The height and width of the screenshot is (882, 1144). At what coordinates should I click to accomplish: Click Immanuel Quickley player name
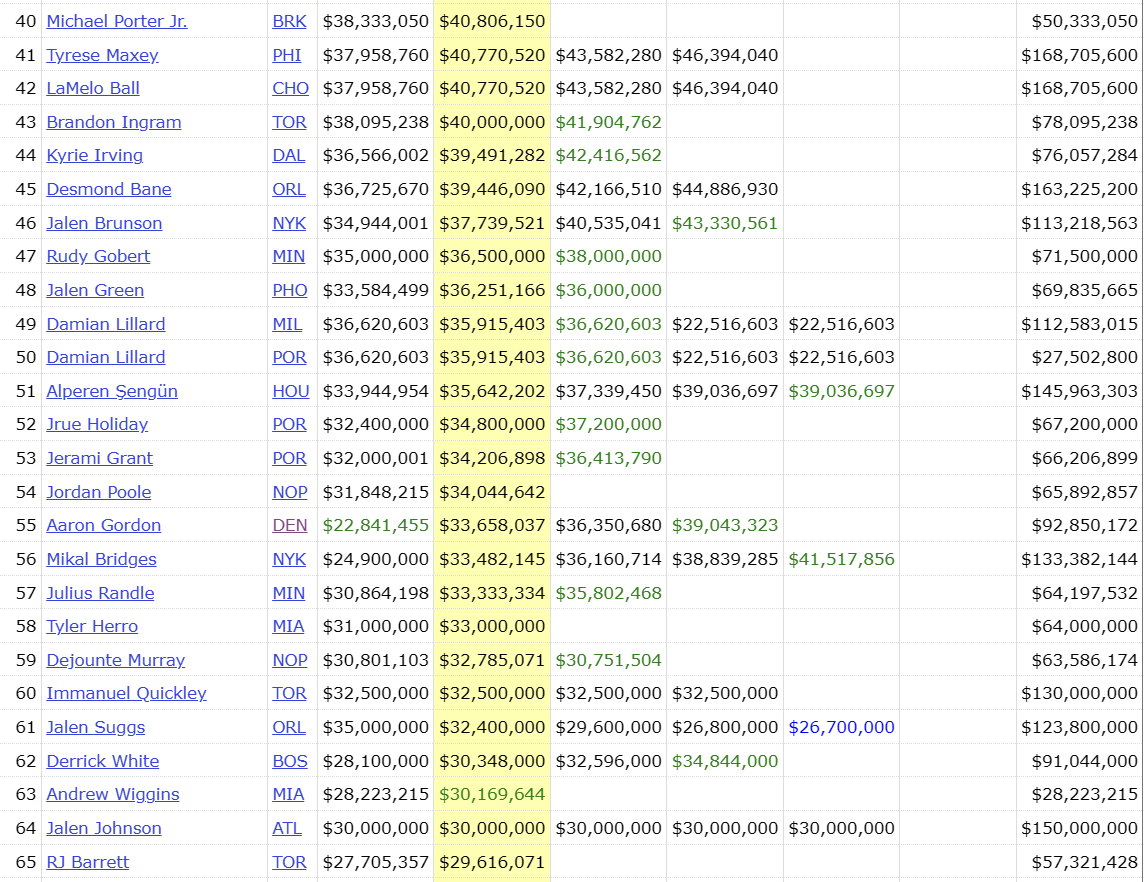click(126, 693)
